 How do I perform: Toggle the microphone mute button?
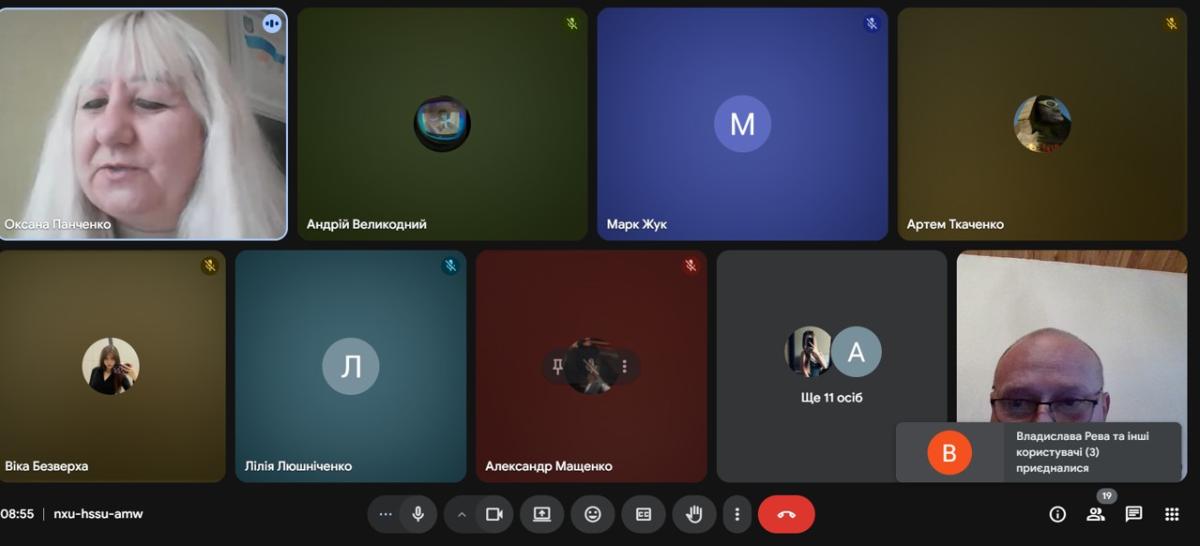[x=418, y=514]
